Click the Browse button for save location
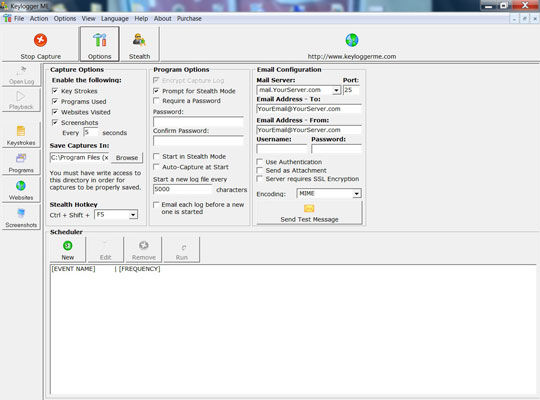Image resolution: width=540 pixels, height=400 pixels. 127,158
